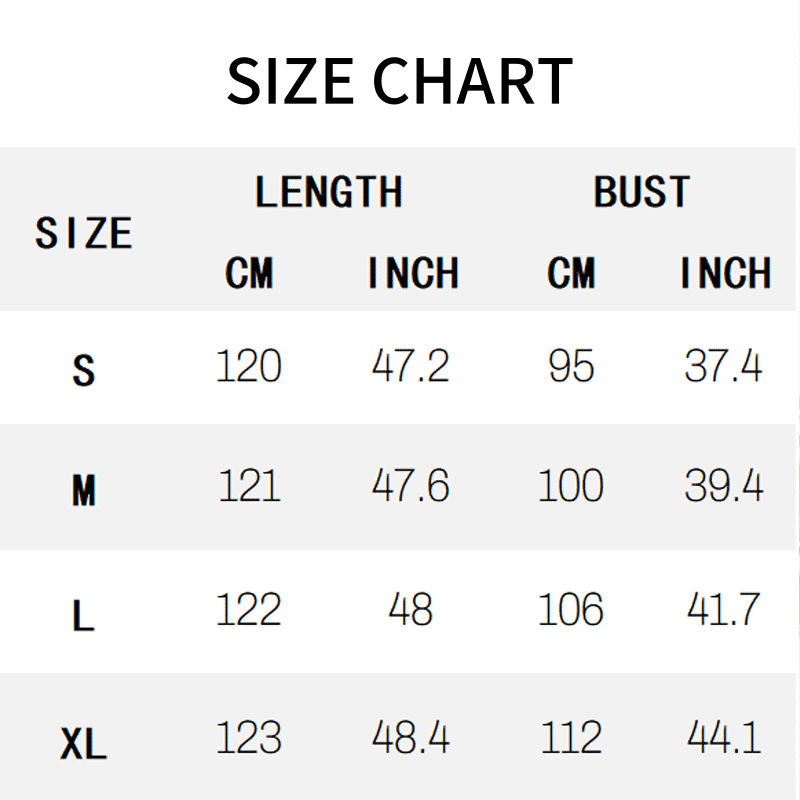Select the INCH subheader under LENGTH

click(x=413, y=272)
